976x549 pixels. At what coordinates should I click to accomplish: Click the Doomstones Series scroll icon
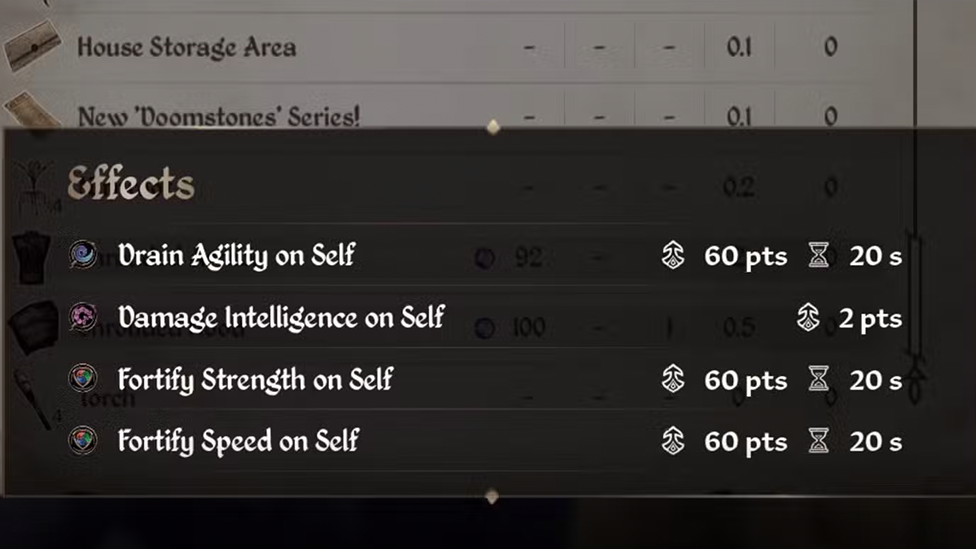point(32,112)
